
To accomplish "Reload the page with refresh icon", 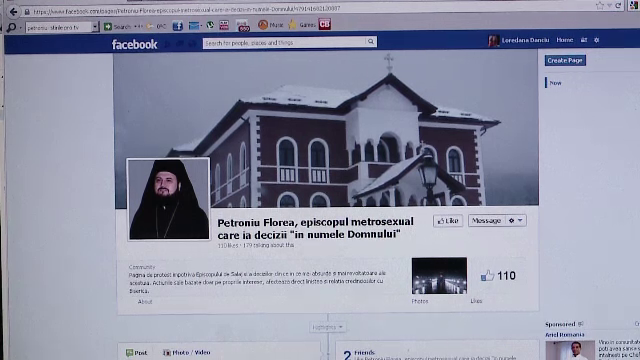I will point(618,5).
